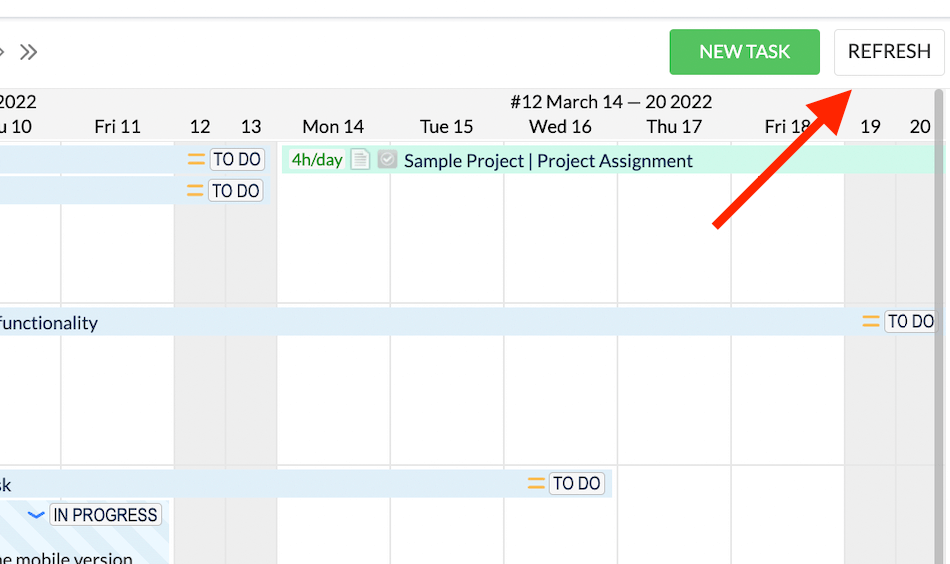Select week #12 March 14 — 20 header
The width and height of the screenshot is (950, 564).
611,102
